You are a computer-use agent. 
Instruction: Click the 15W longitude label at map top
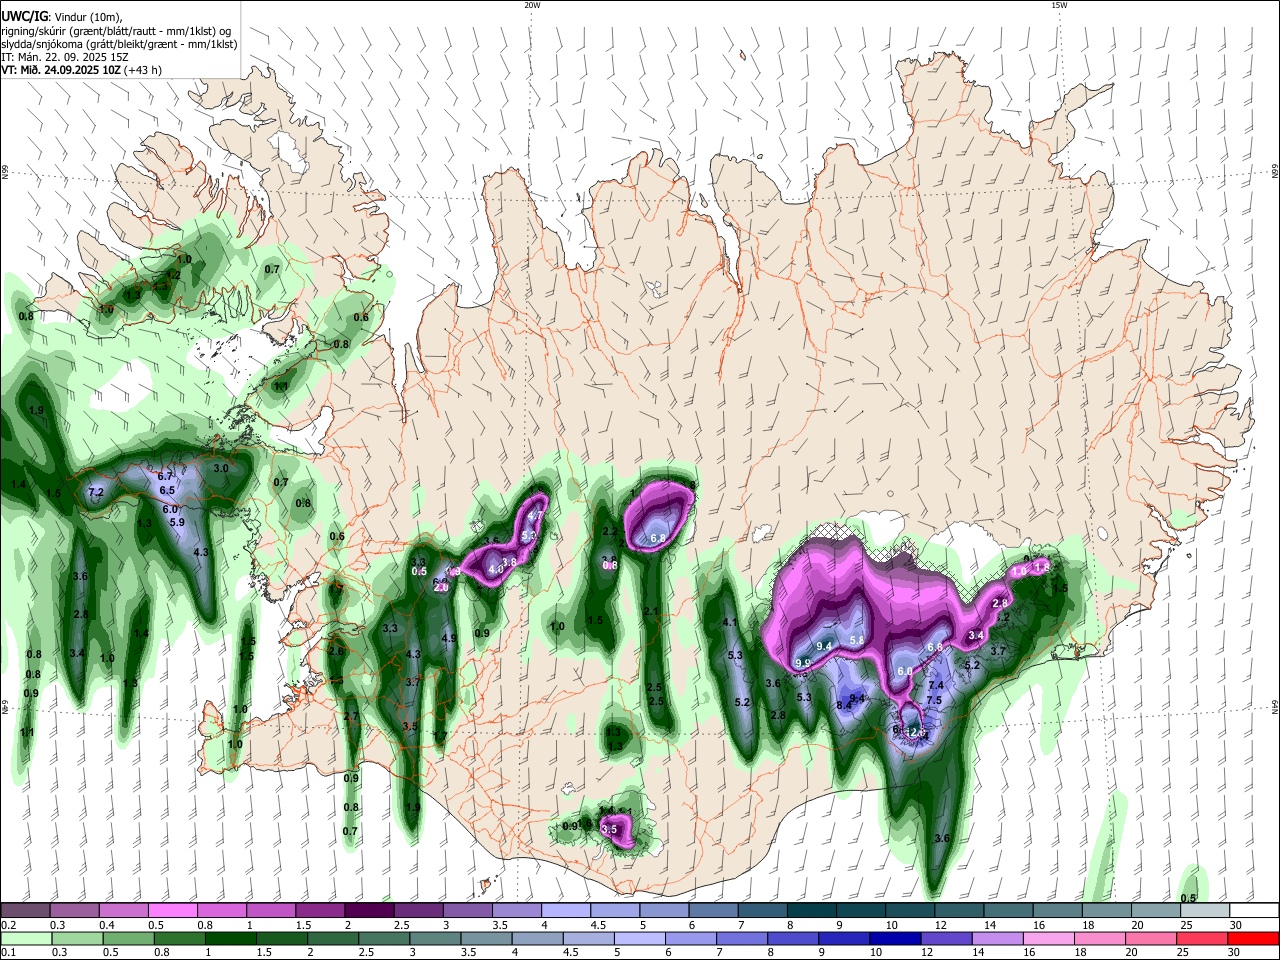pos(1059,5)
